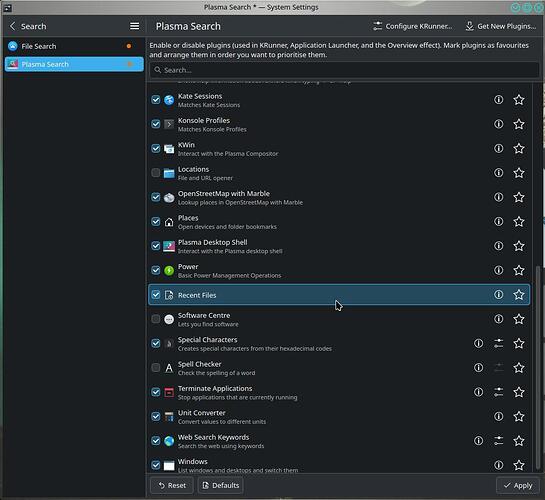Configure Terminate Applications plugin settings
This screenshot has width=545, height=500.
498,392
